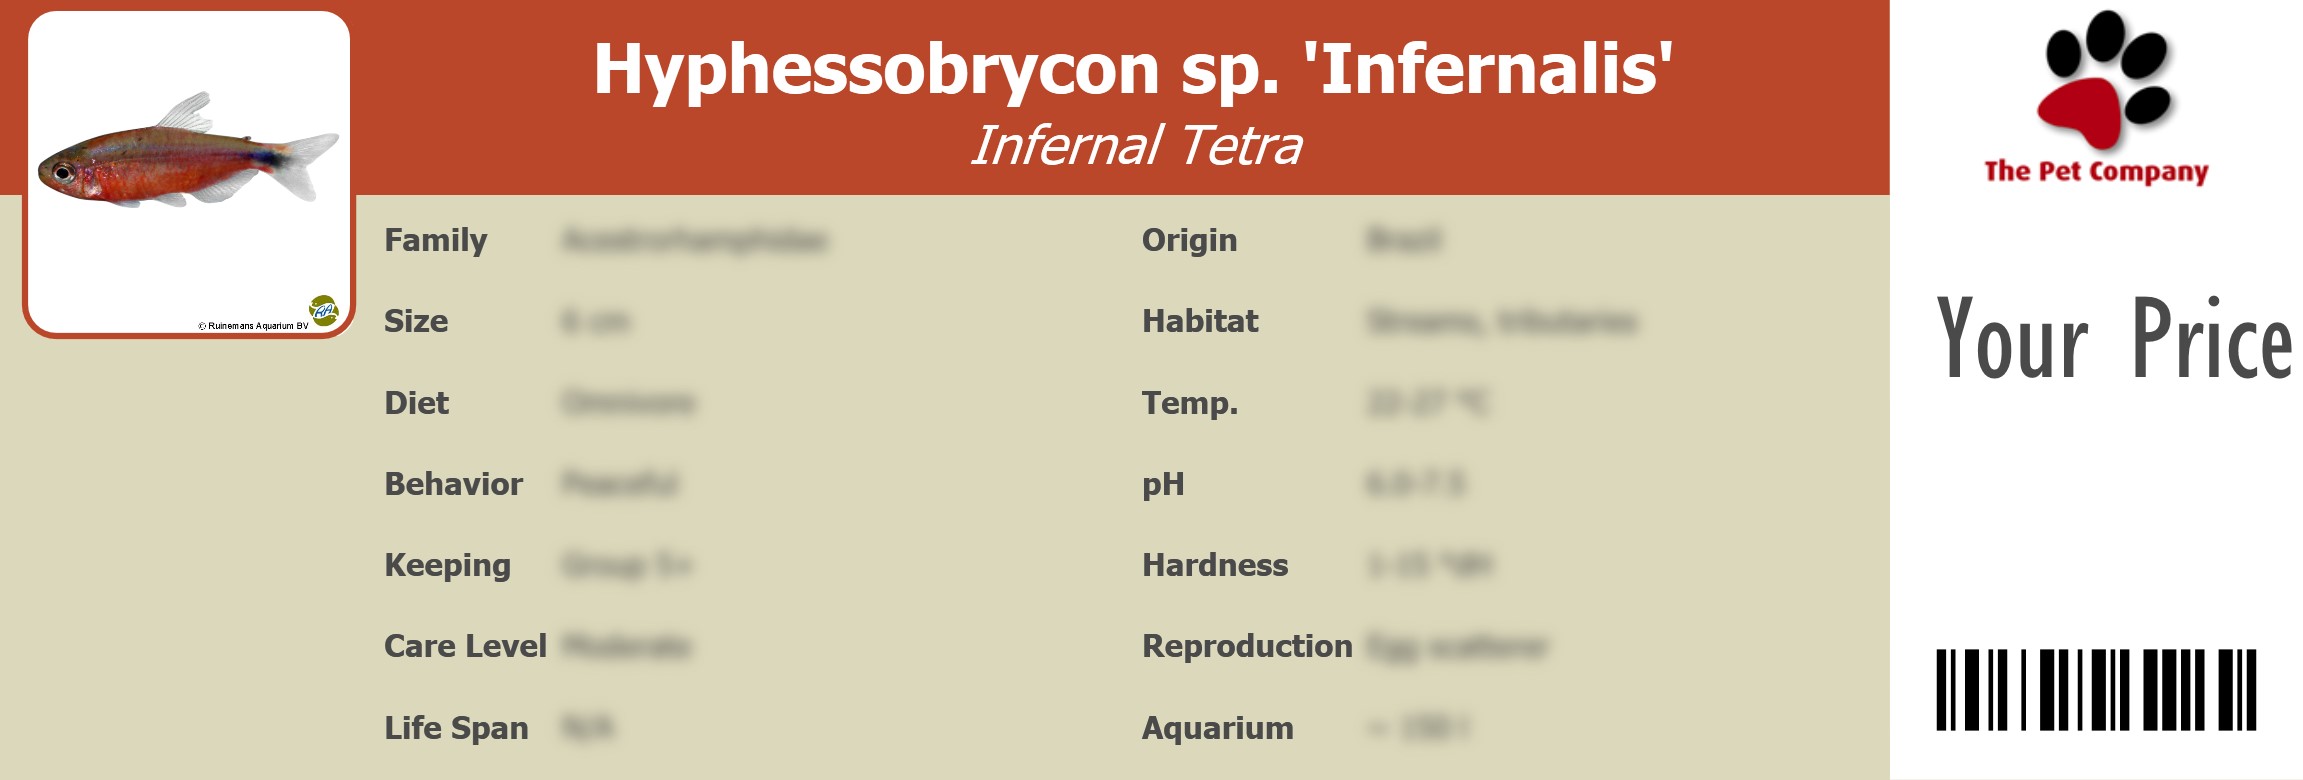Select the Family field label
Screen dimensions: 2303x780
coord(435,240)
